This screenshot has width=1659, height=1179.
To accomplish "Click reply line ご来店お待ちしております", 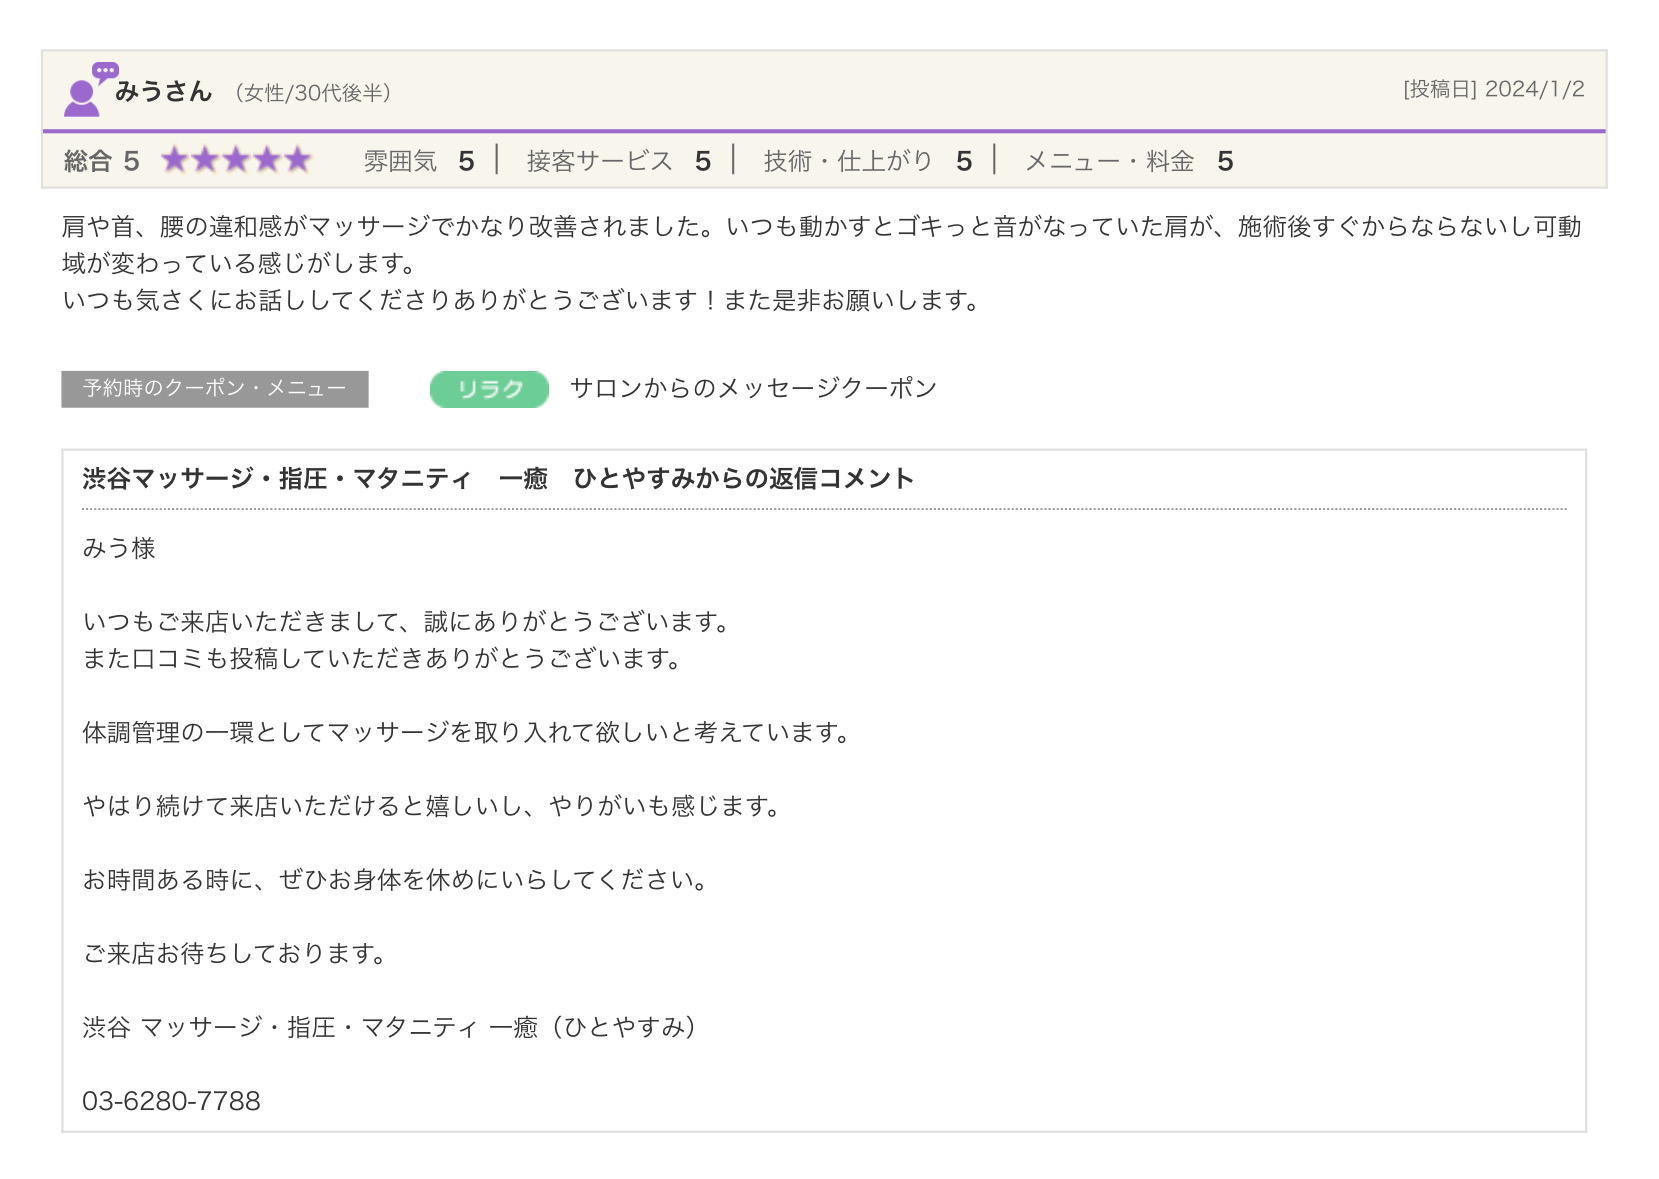I will click(235, 954).
